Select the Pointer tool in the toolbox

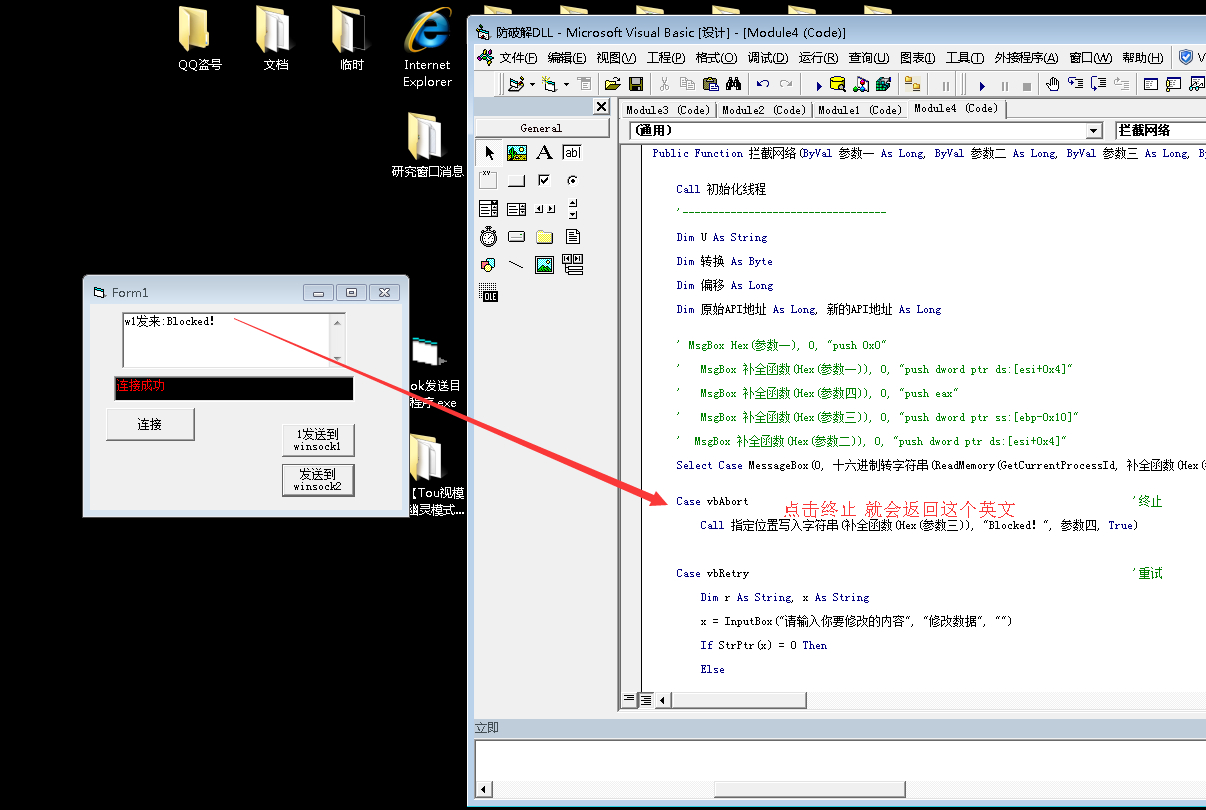point(489,153)
